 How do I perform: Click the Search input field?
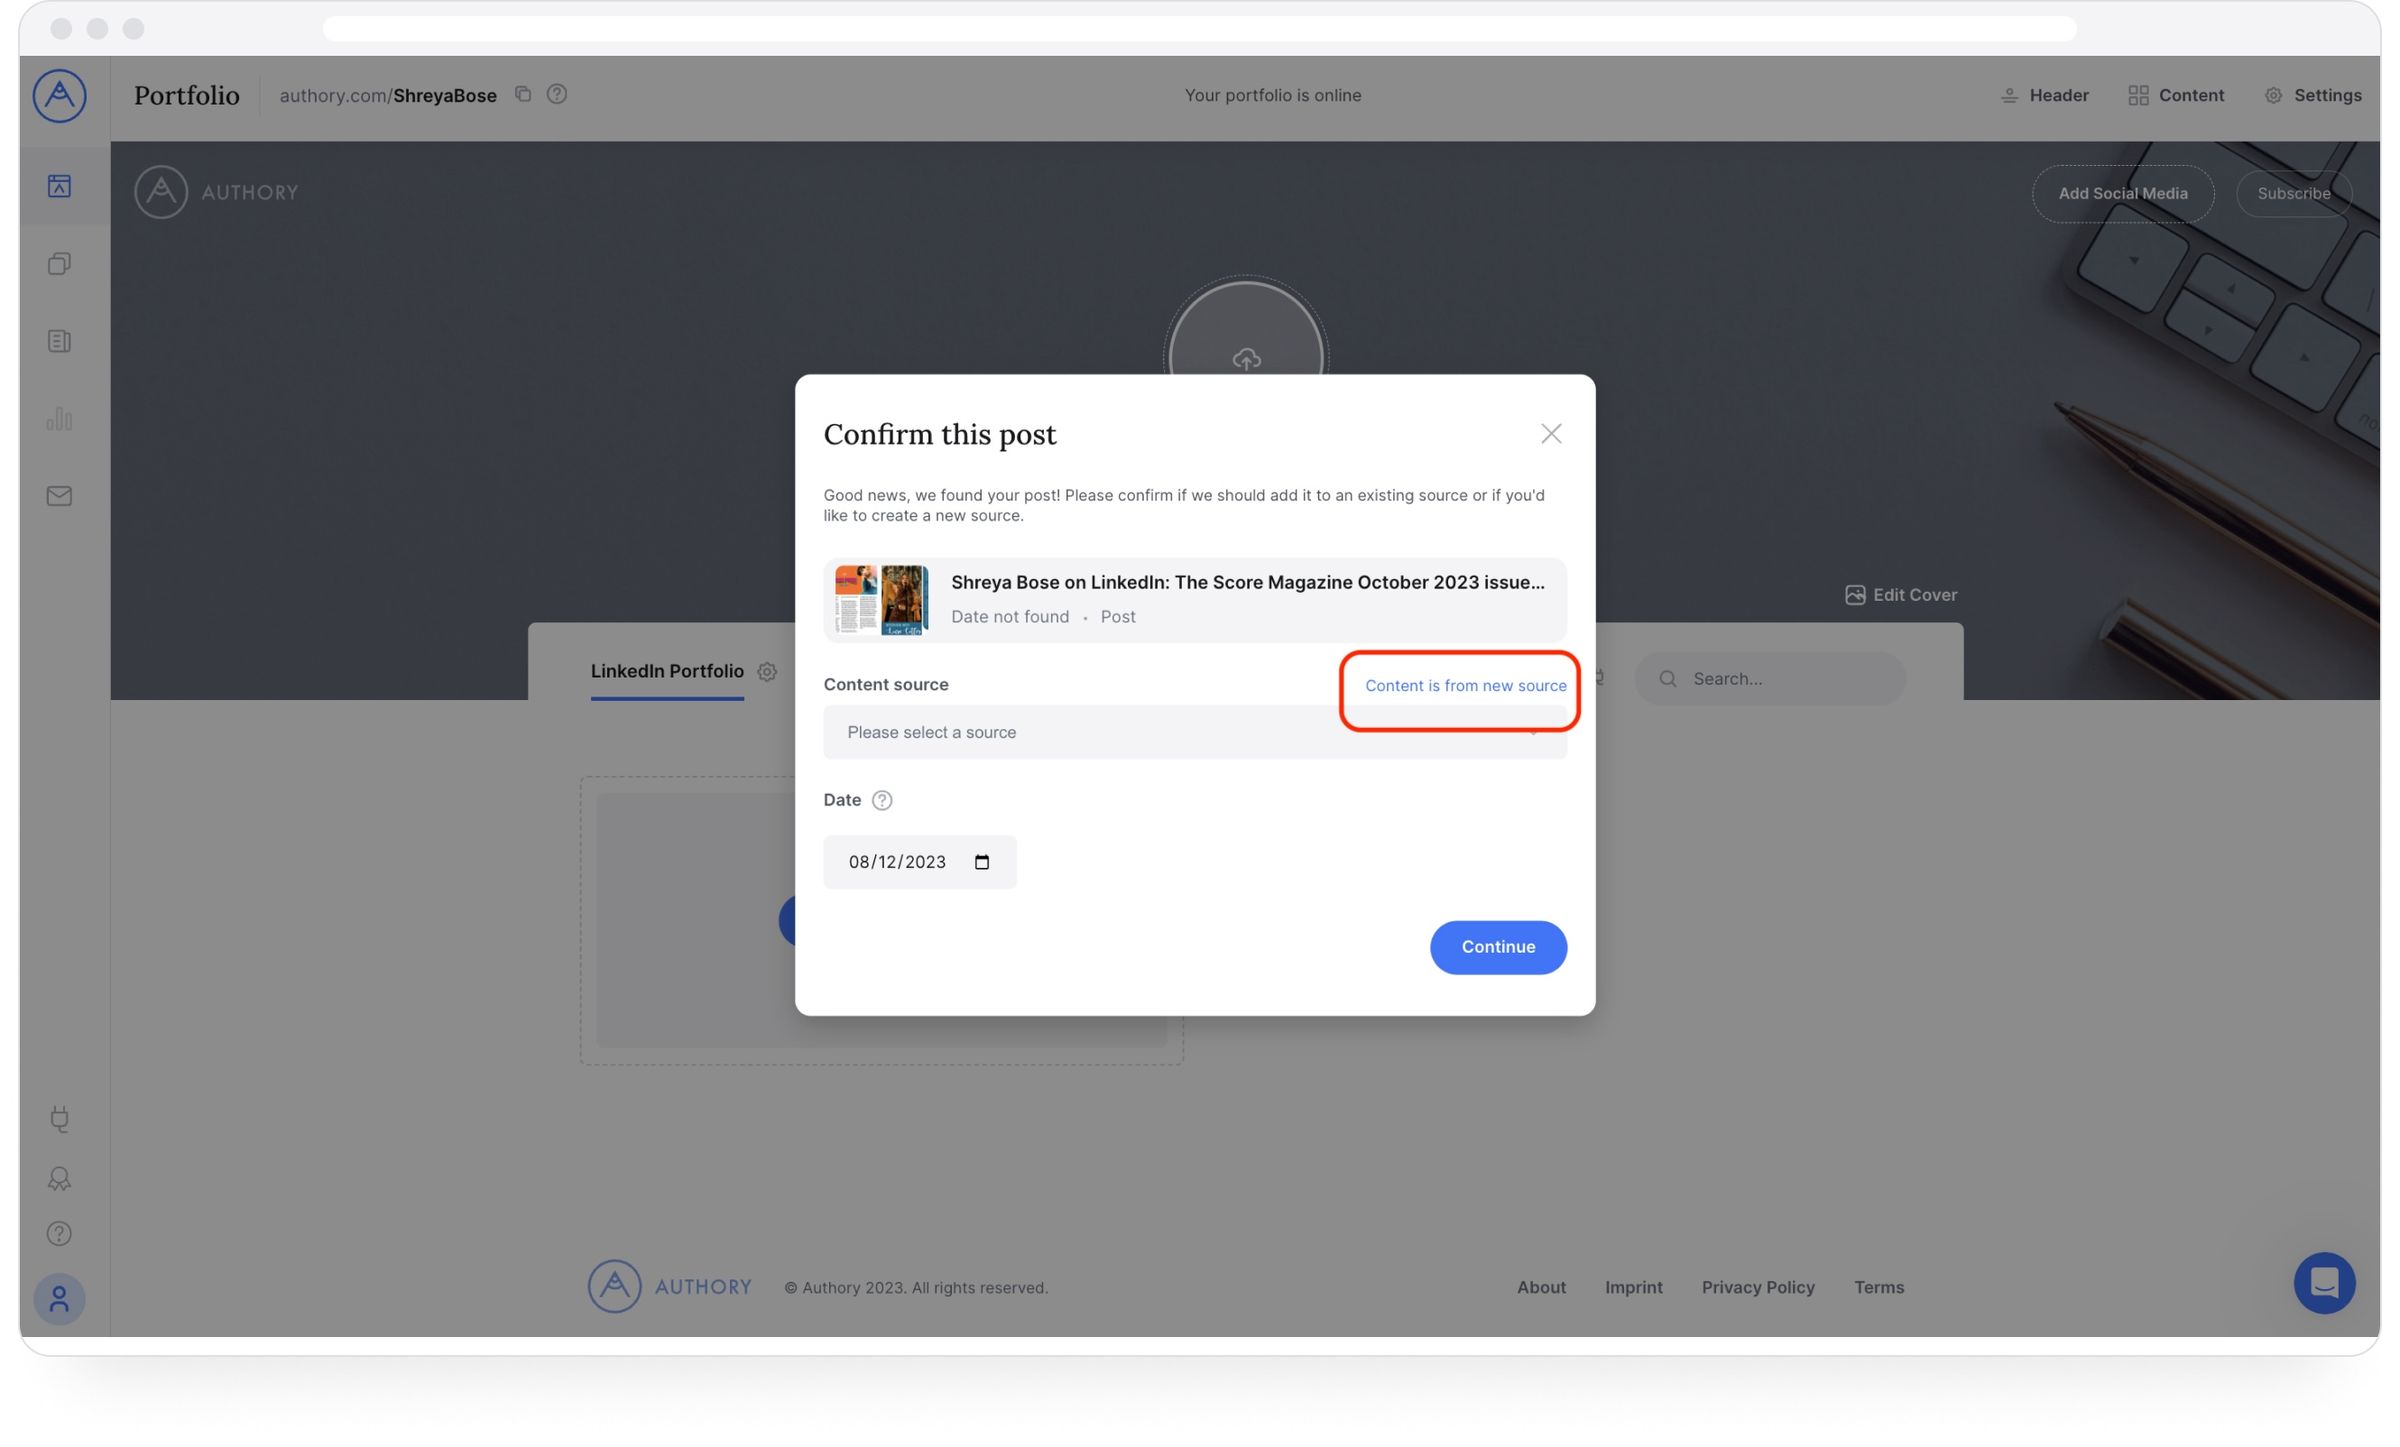click(1769, 679)
